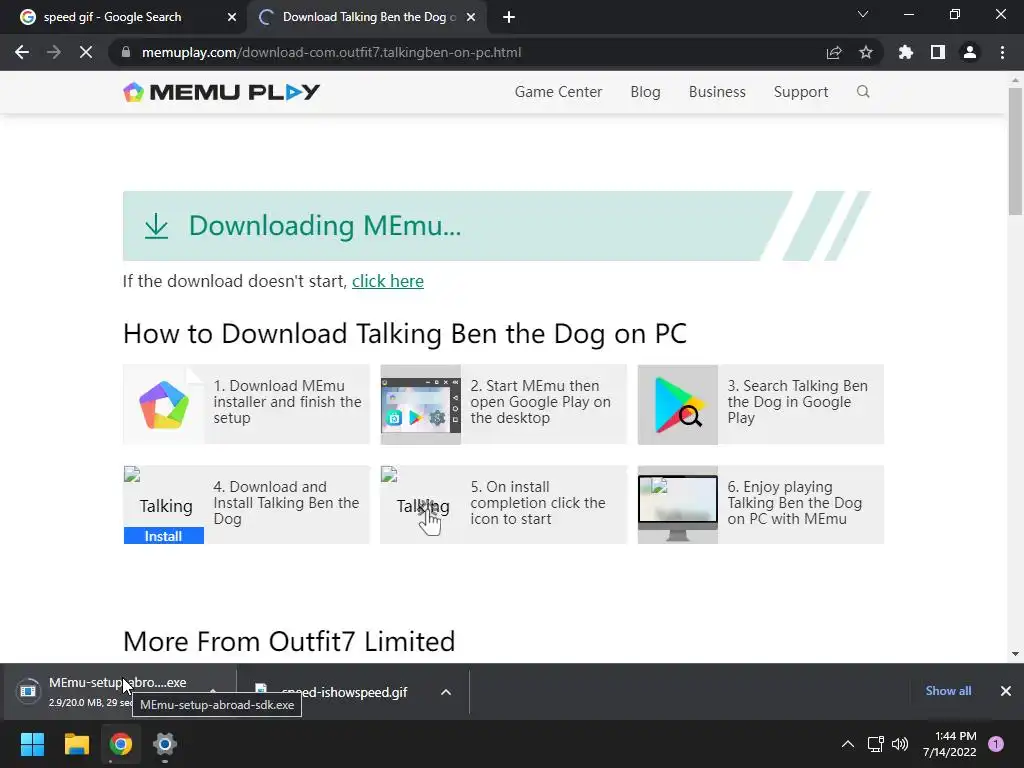Screen dimensions: 1024x768
Task: Stop page loading with the X button
Action: pyautogui.click(x=86, y=52)
